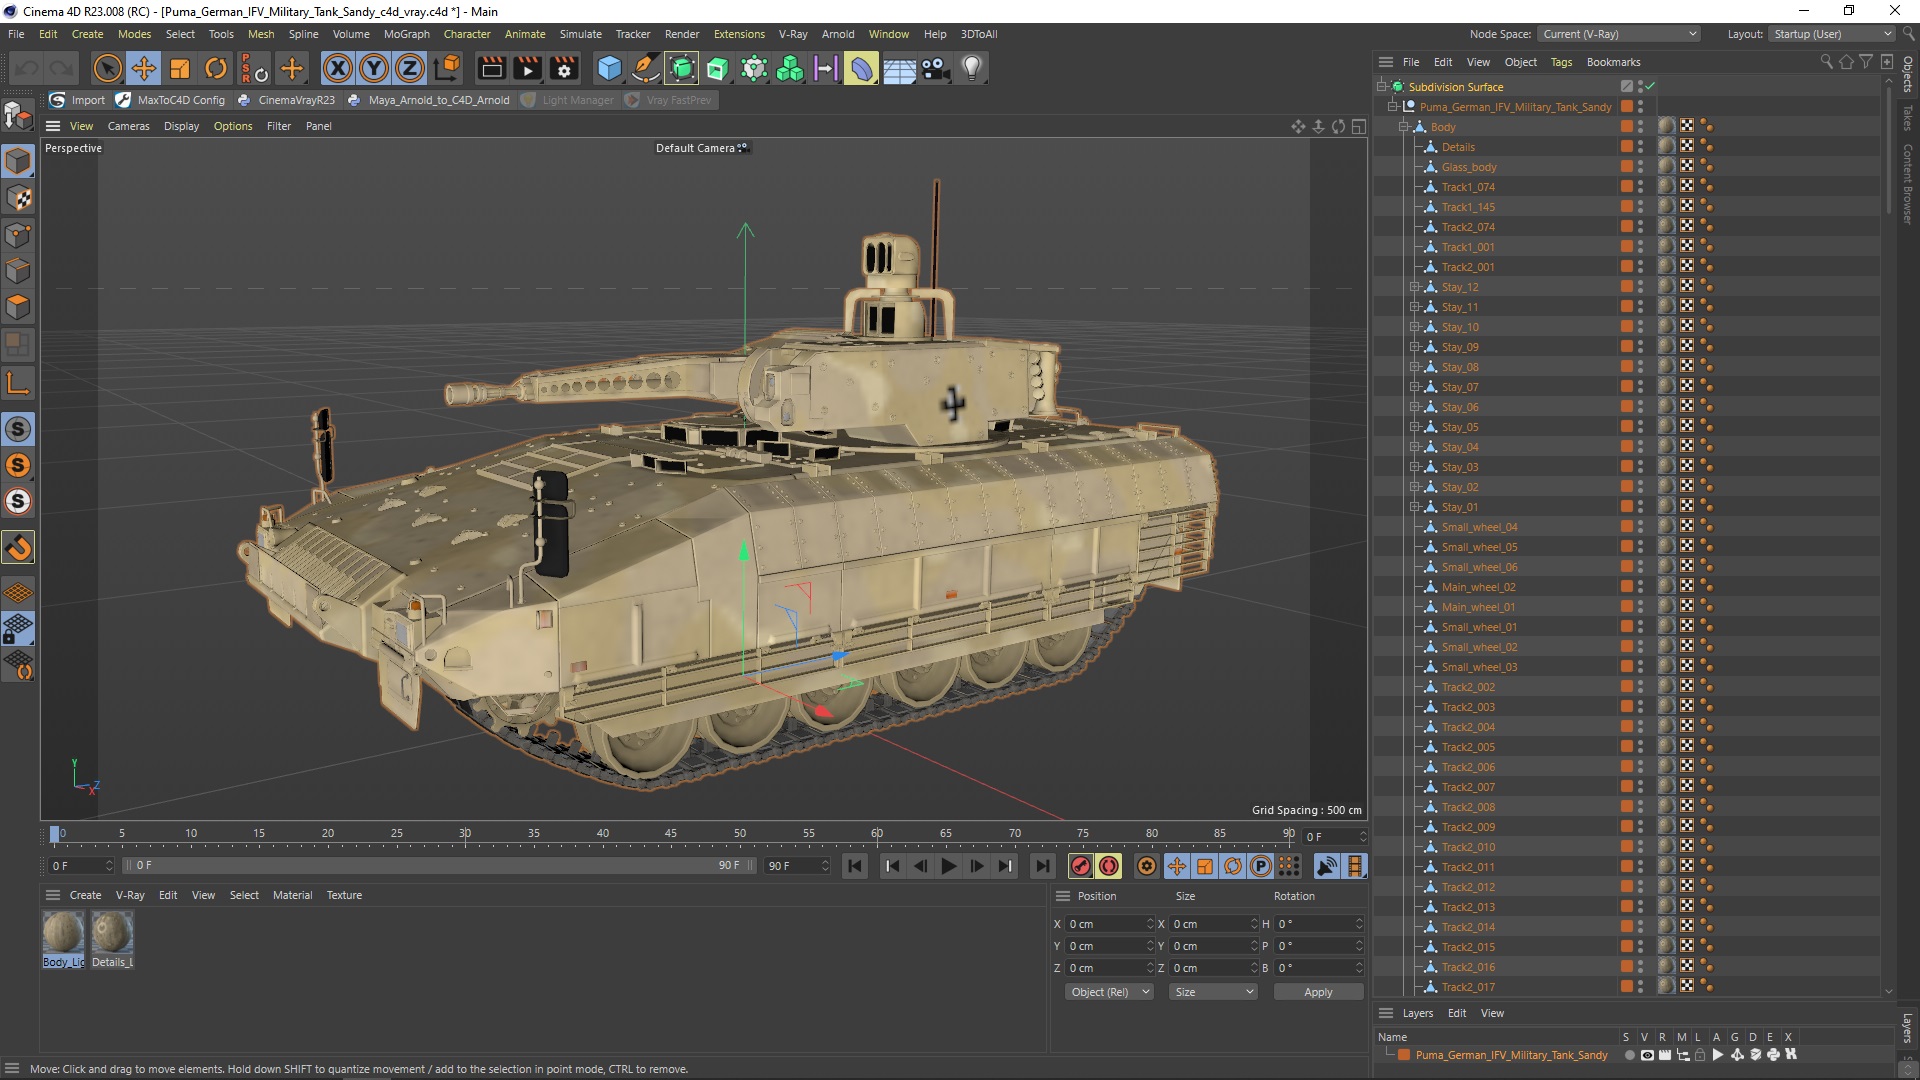Open the Animate menu
The height and width of the screenshot is (1080, 1920).
(x=525, y=34)
